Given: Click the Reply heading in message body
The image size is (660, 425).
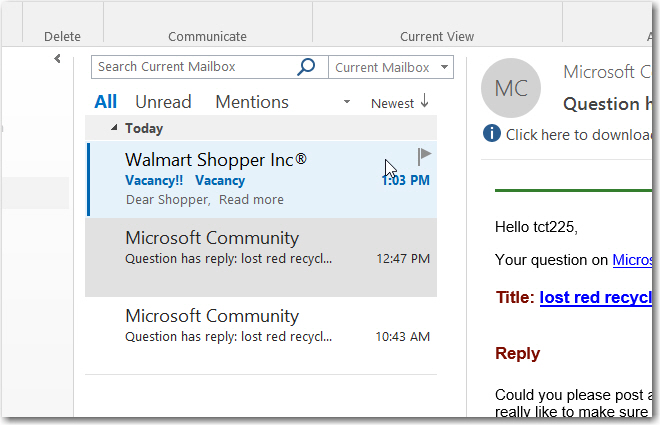Looking at the screenshot, I should click(517, 353).
